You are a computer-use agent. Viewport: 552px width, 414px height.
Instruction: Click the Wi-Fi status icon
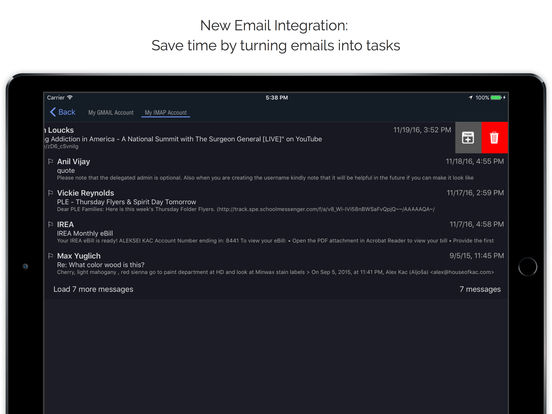point(70,97)
